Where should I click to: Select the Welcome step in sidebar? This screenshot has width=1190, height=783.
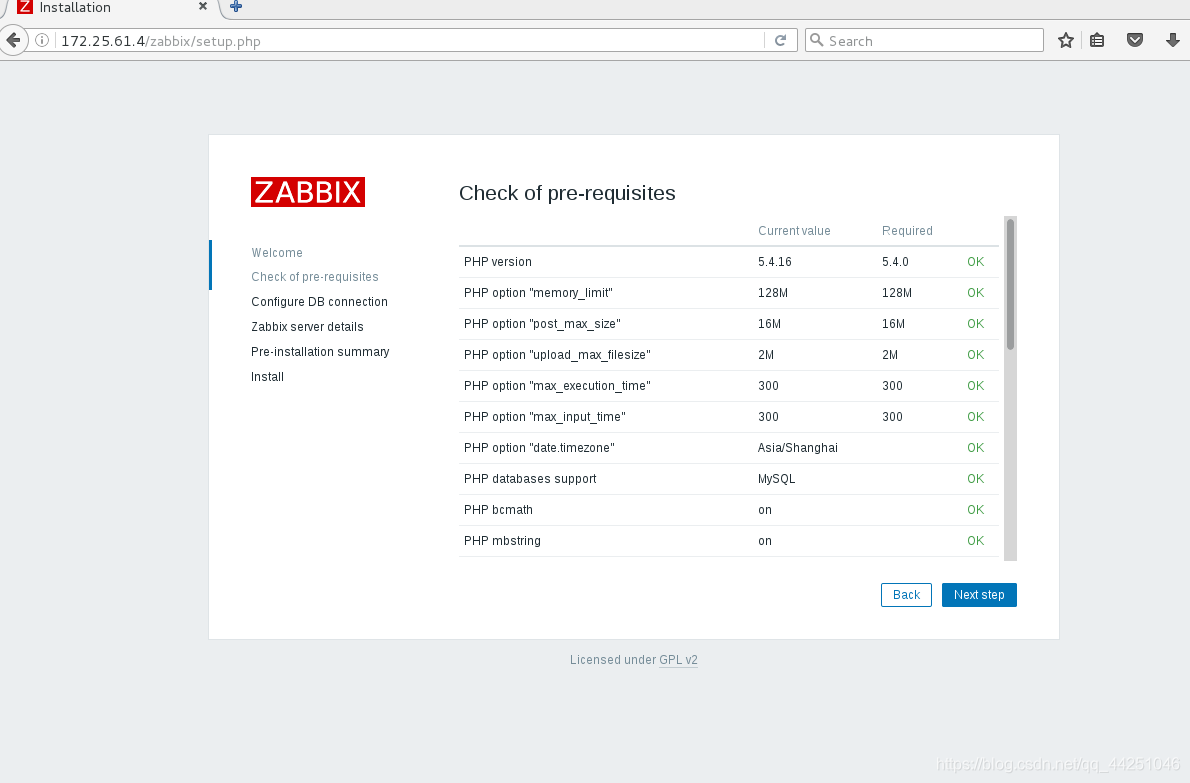[x=277, y=253]
